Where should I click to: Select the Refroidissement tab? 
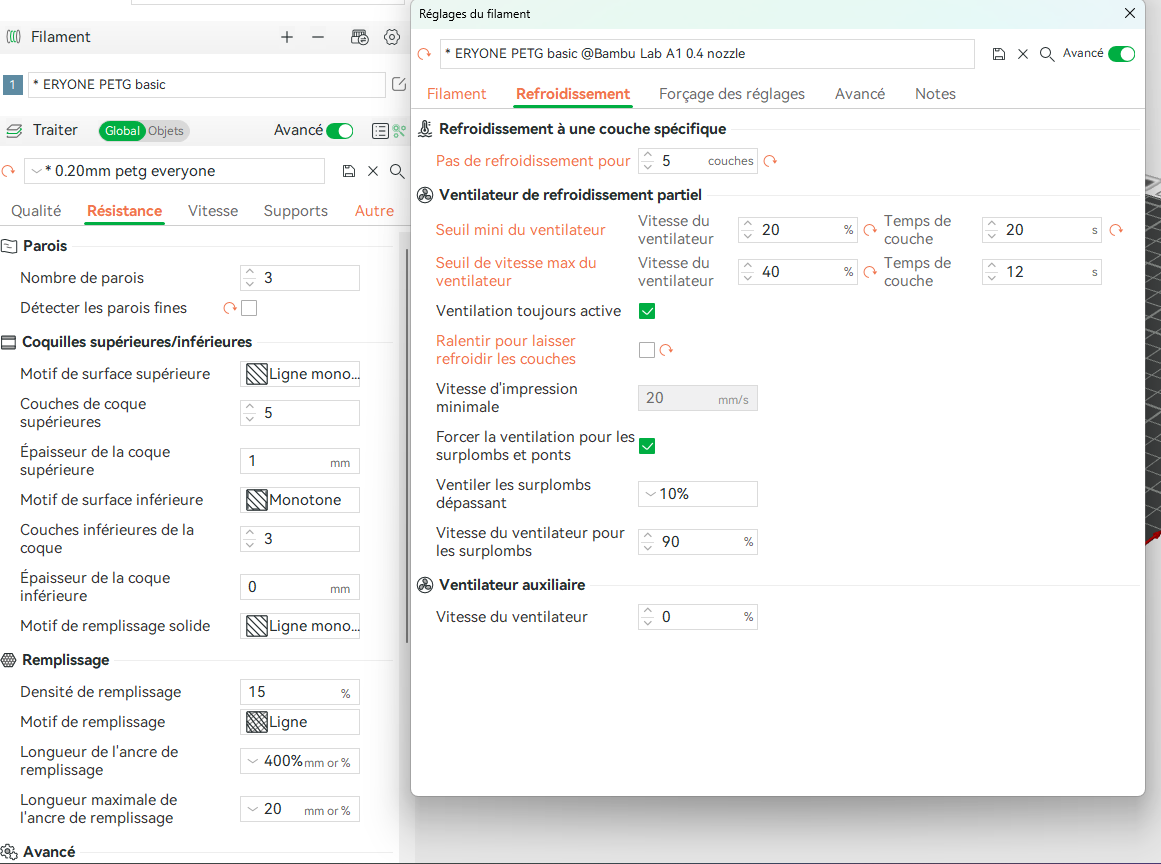click(573, 94)
